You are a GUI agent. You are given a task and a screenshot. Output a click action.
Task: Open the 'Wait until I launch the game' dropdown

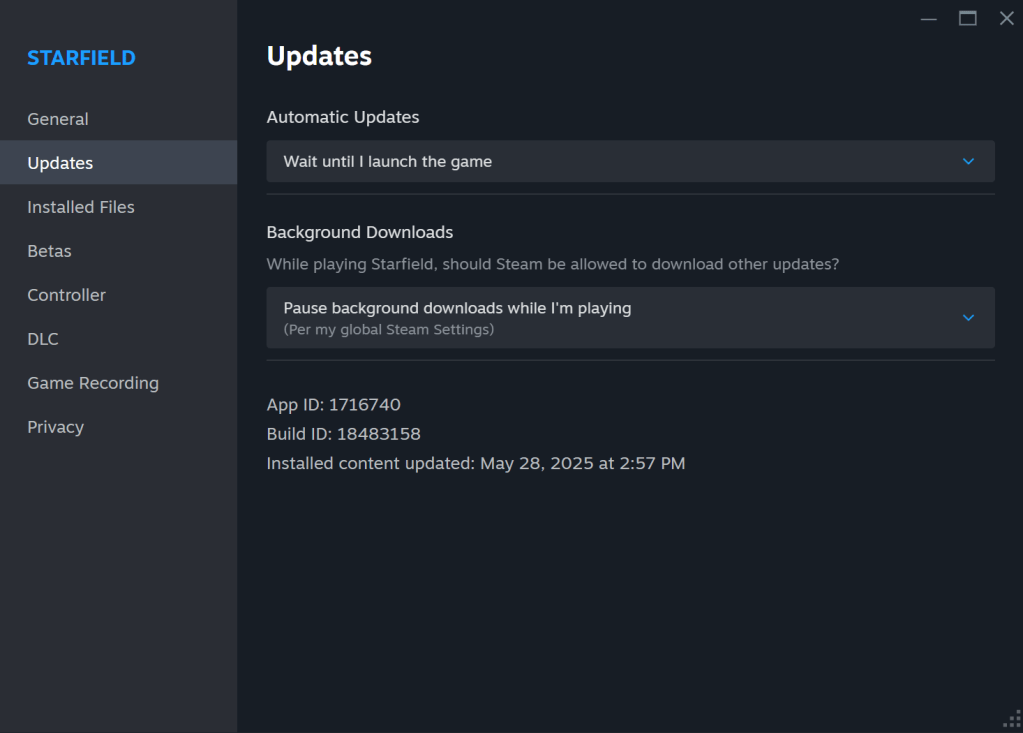pos(630,161)
